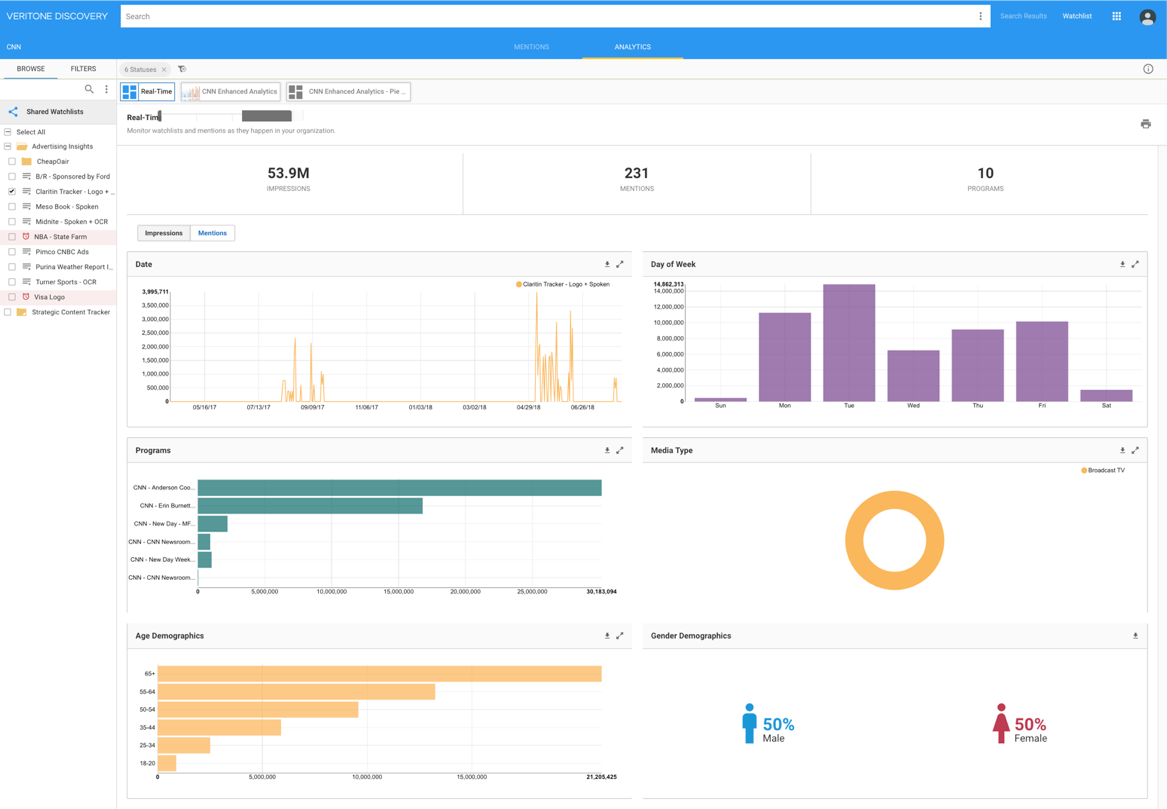
Task: Click the search icon in watchlist sidebar
Action: point(89,90)
